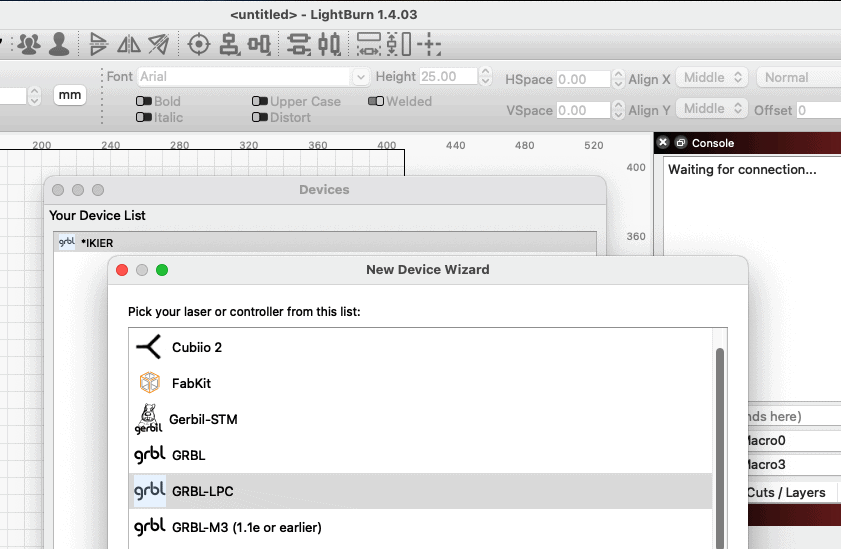
Task: Open the align vertical-centers toolbar icon
Action: [259, 44]
